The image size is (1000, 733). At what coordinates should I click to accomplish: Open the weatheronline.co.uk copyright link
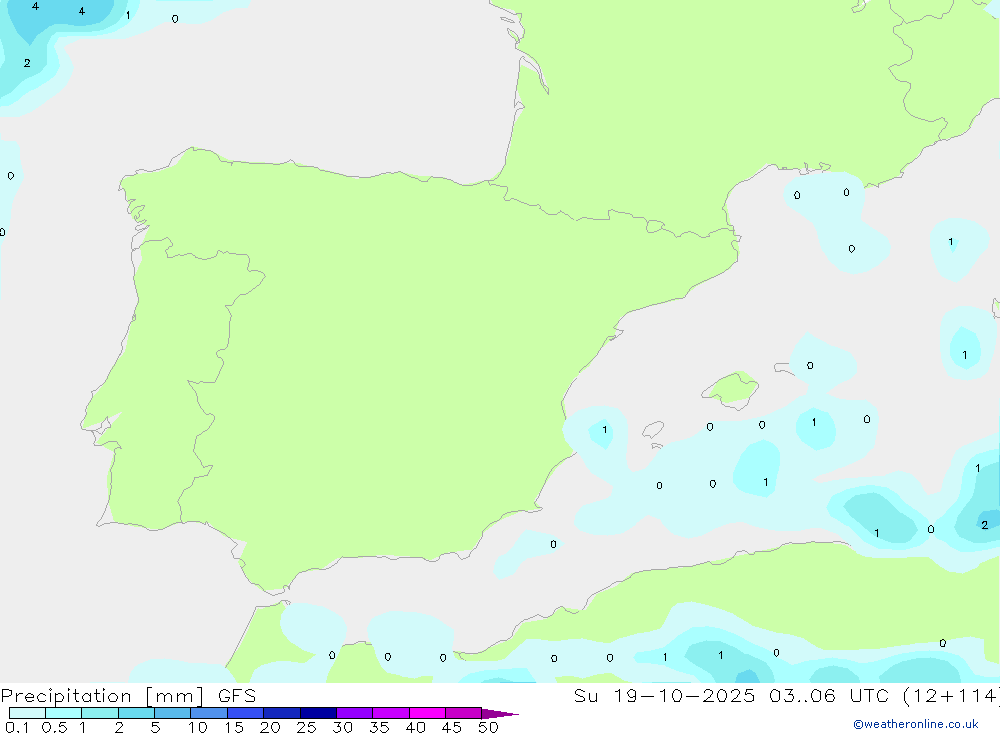(x=916, y=724)
